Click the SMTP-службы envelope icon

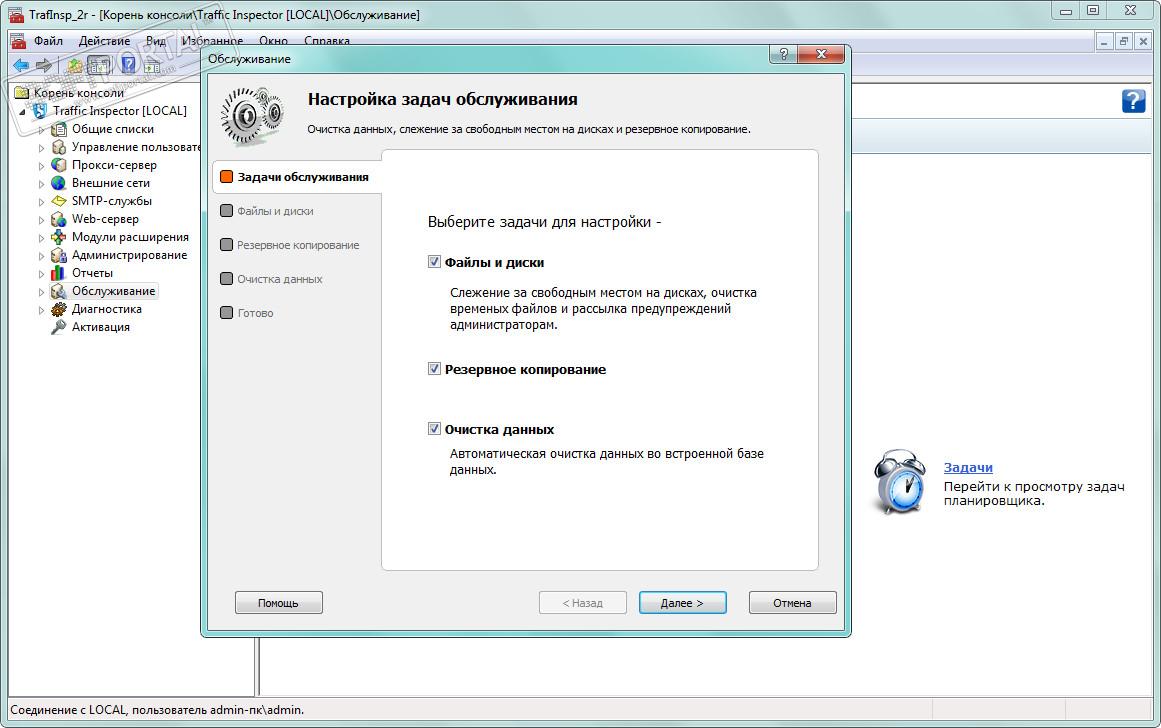pyautogui.click(x=58, y=201)
